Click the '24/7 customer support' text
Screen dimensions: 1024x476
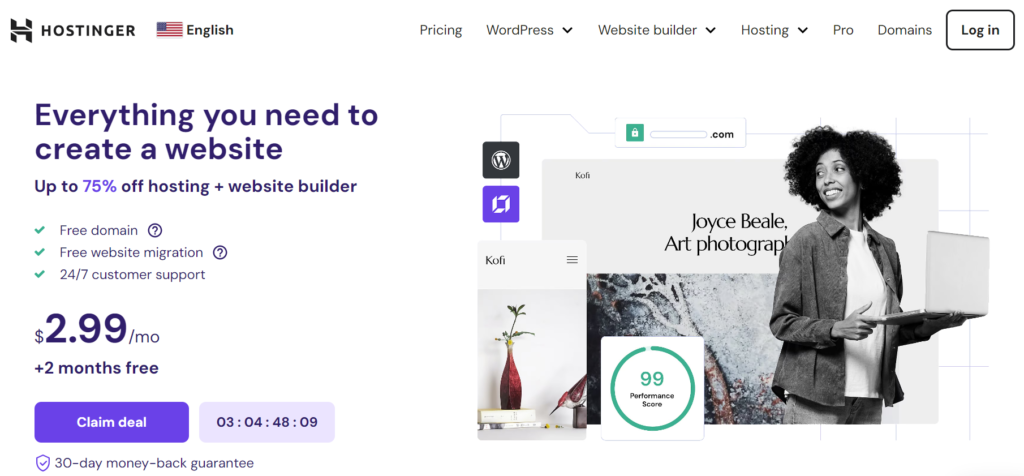point(133,275)
